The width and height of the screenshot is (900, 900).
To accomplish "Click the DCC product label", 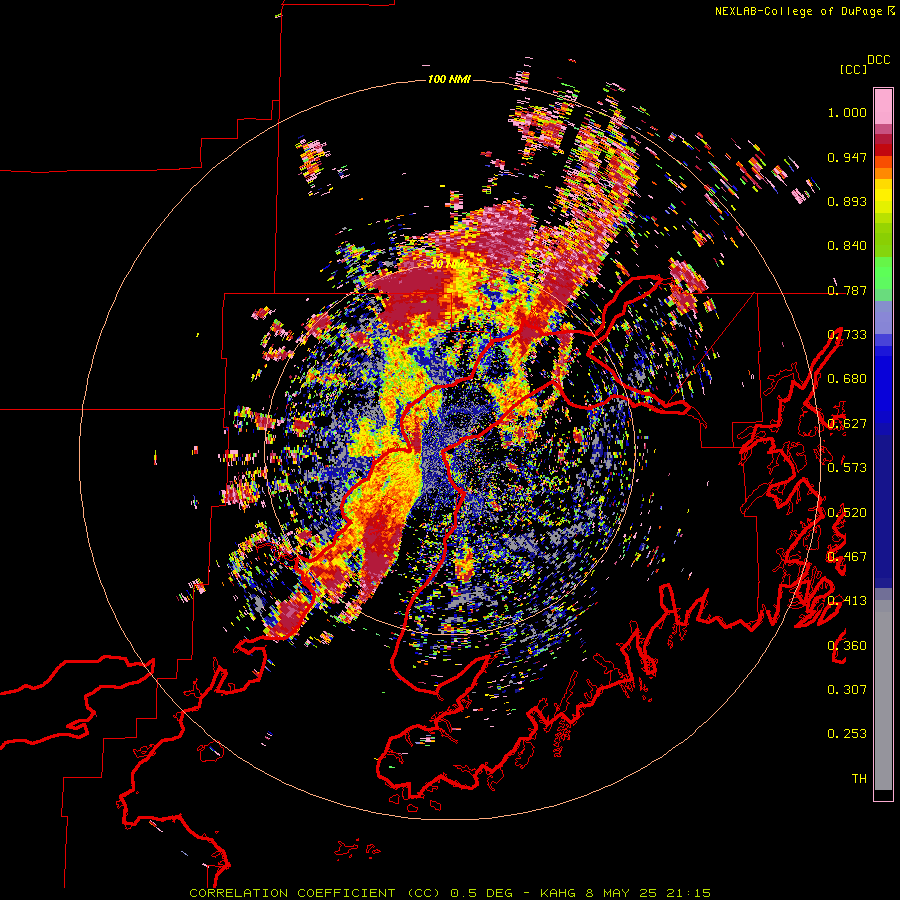I will (879, 60).
